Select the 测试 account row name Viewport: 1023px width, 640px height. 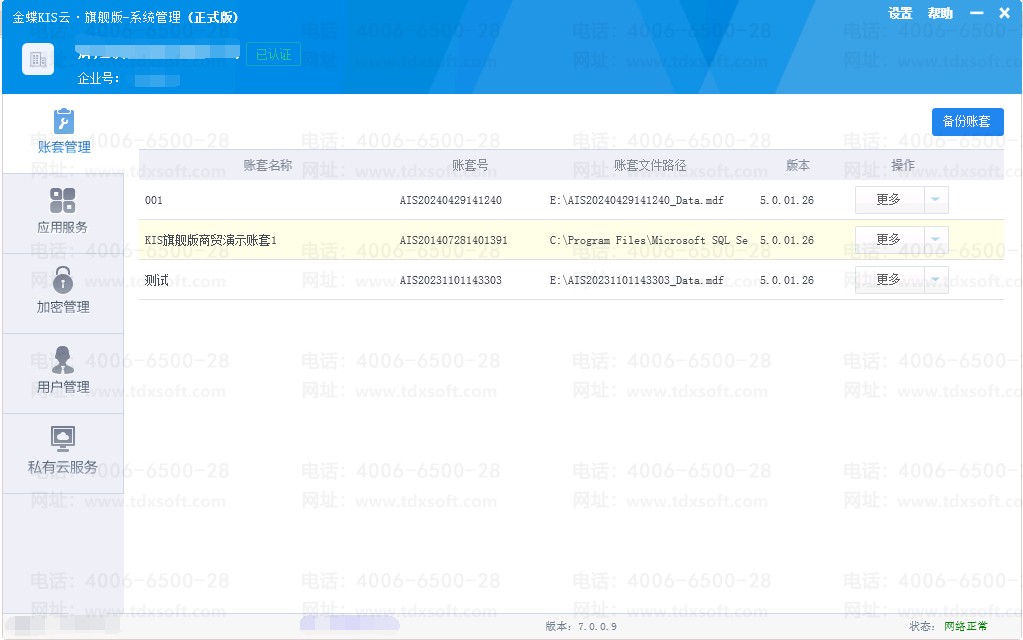(157, 281)
